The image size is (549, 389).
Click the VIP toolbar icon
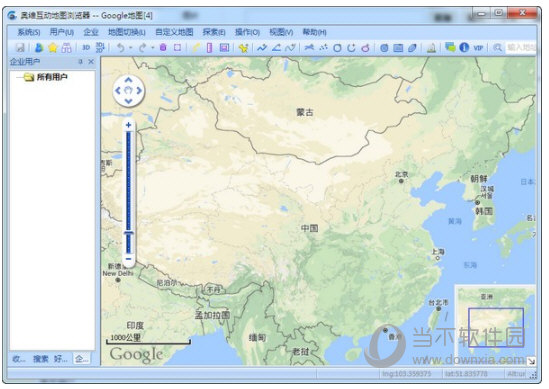478,48
